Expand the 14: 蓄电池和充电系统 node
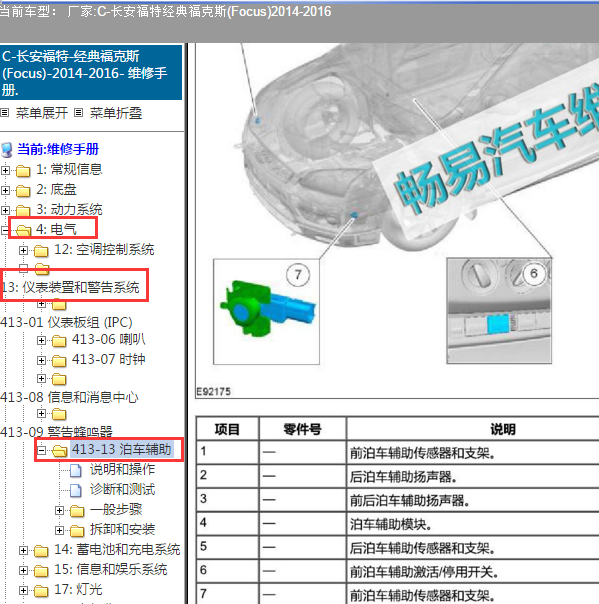Image resolution: width=599 pixels, height=604 pixels. pos(23,550)
